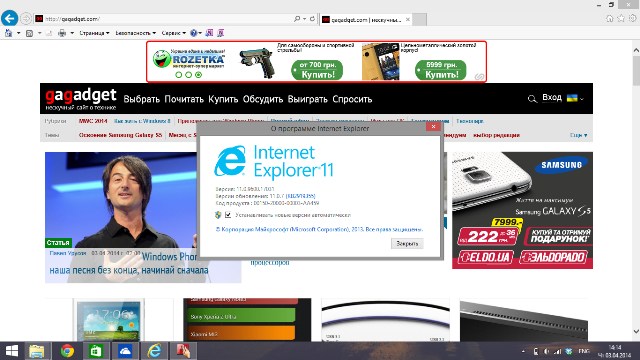
Task: Open the OneDrive cloud taskbar icon
Action: tap(125, 351)
